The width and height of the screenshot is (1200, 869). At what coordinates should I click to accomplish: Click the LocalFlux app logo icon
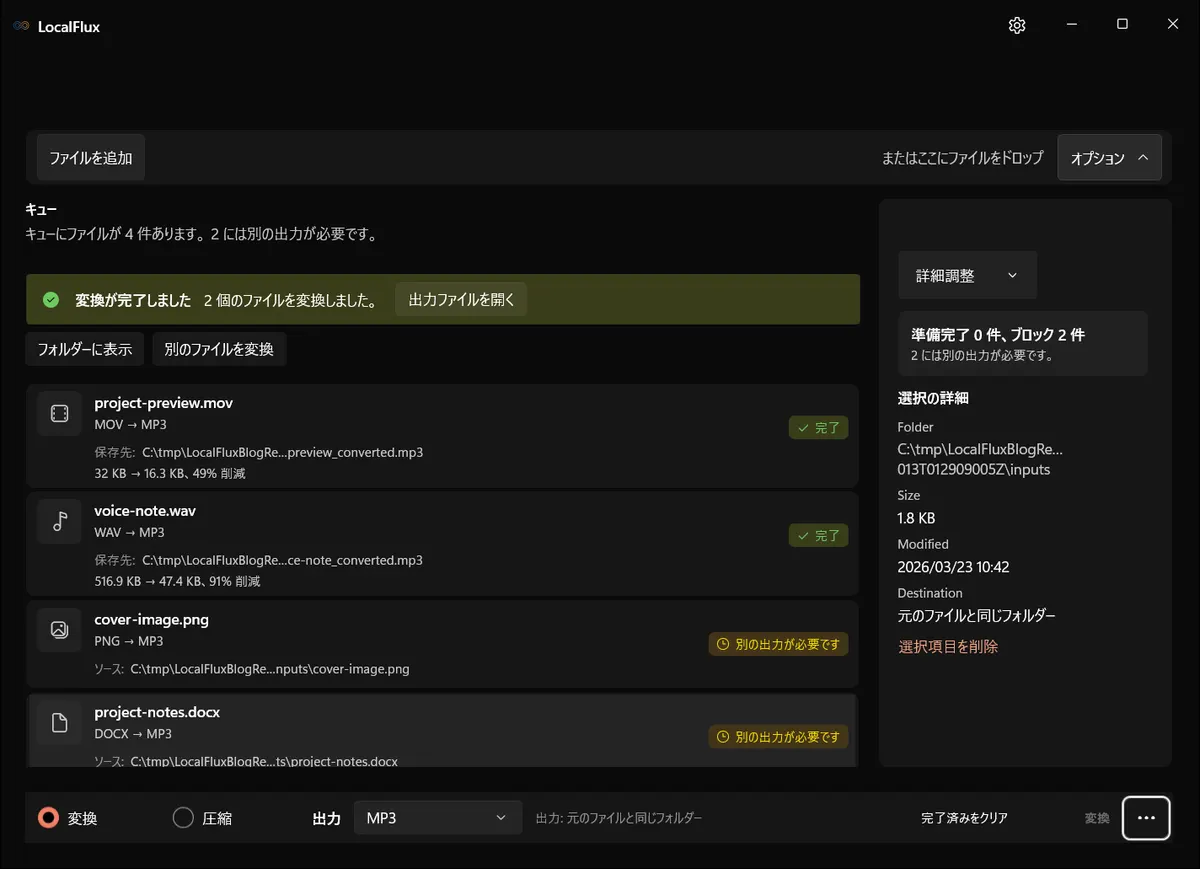21,27
